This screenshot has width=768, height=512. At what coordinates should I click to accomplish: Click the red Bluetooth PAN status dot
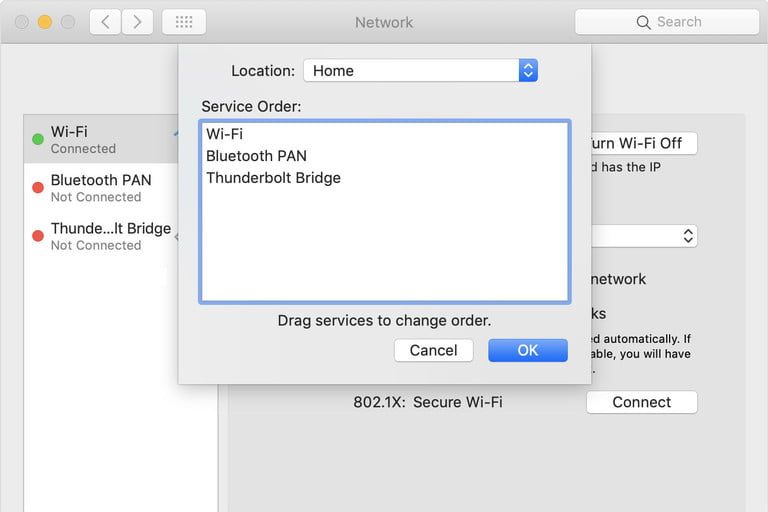click(38, 187)
